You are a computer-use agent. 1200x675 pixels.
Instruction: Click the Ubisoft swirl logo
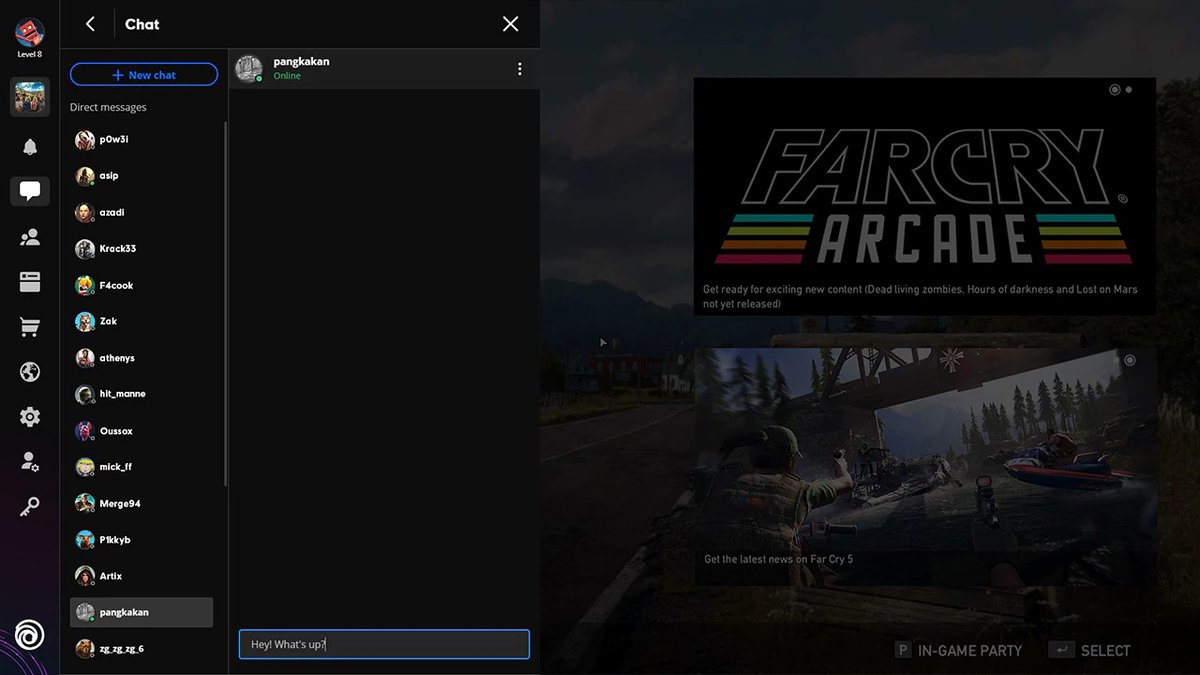30,635
